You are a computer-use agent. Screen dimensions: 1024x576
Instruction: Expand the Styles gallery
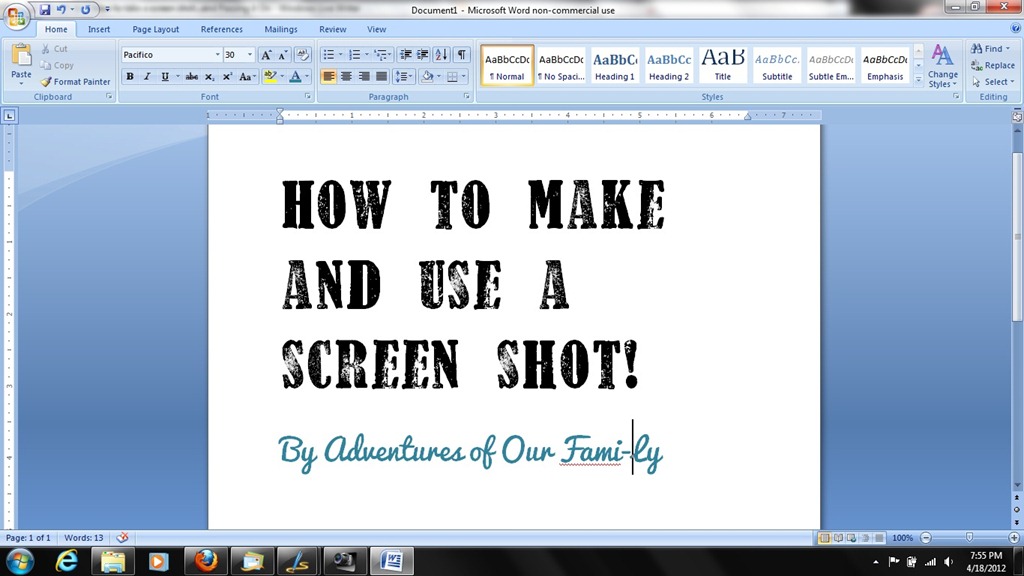pos(918,79)
